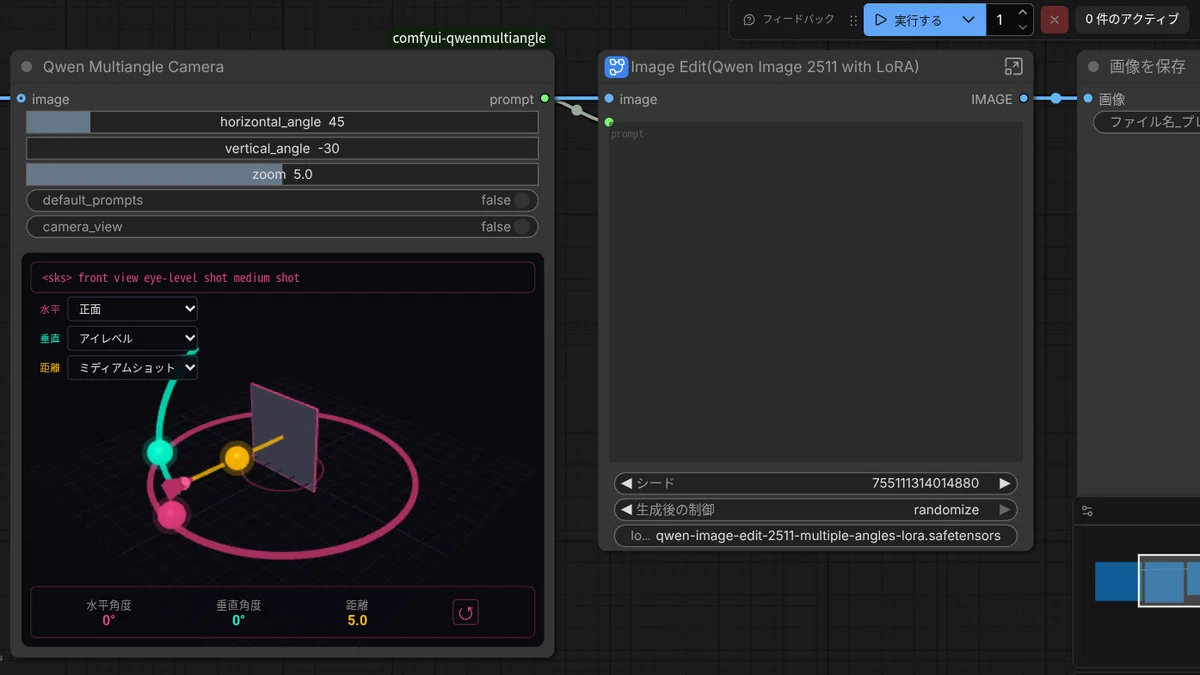Click the pink horizontal angle handle

coord(172,515)
